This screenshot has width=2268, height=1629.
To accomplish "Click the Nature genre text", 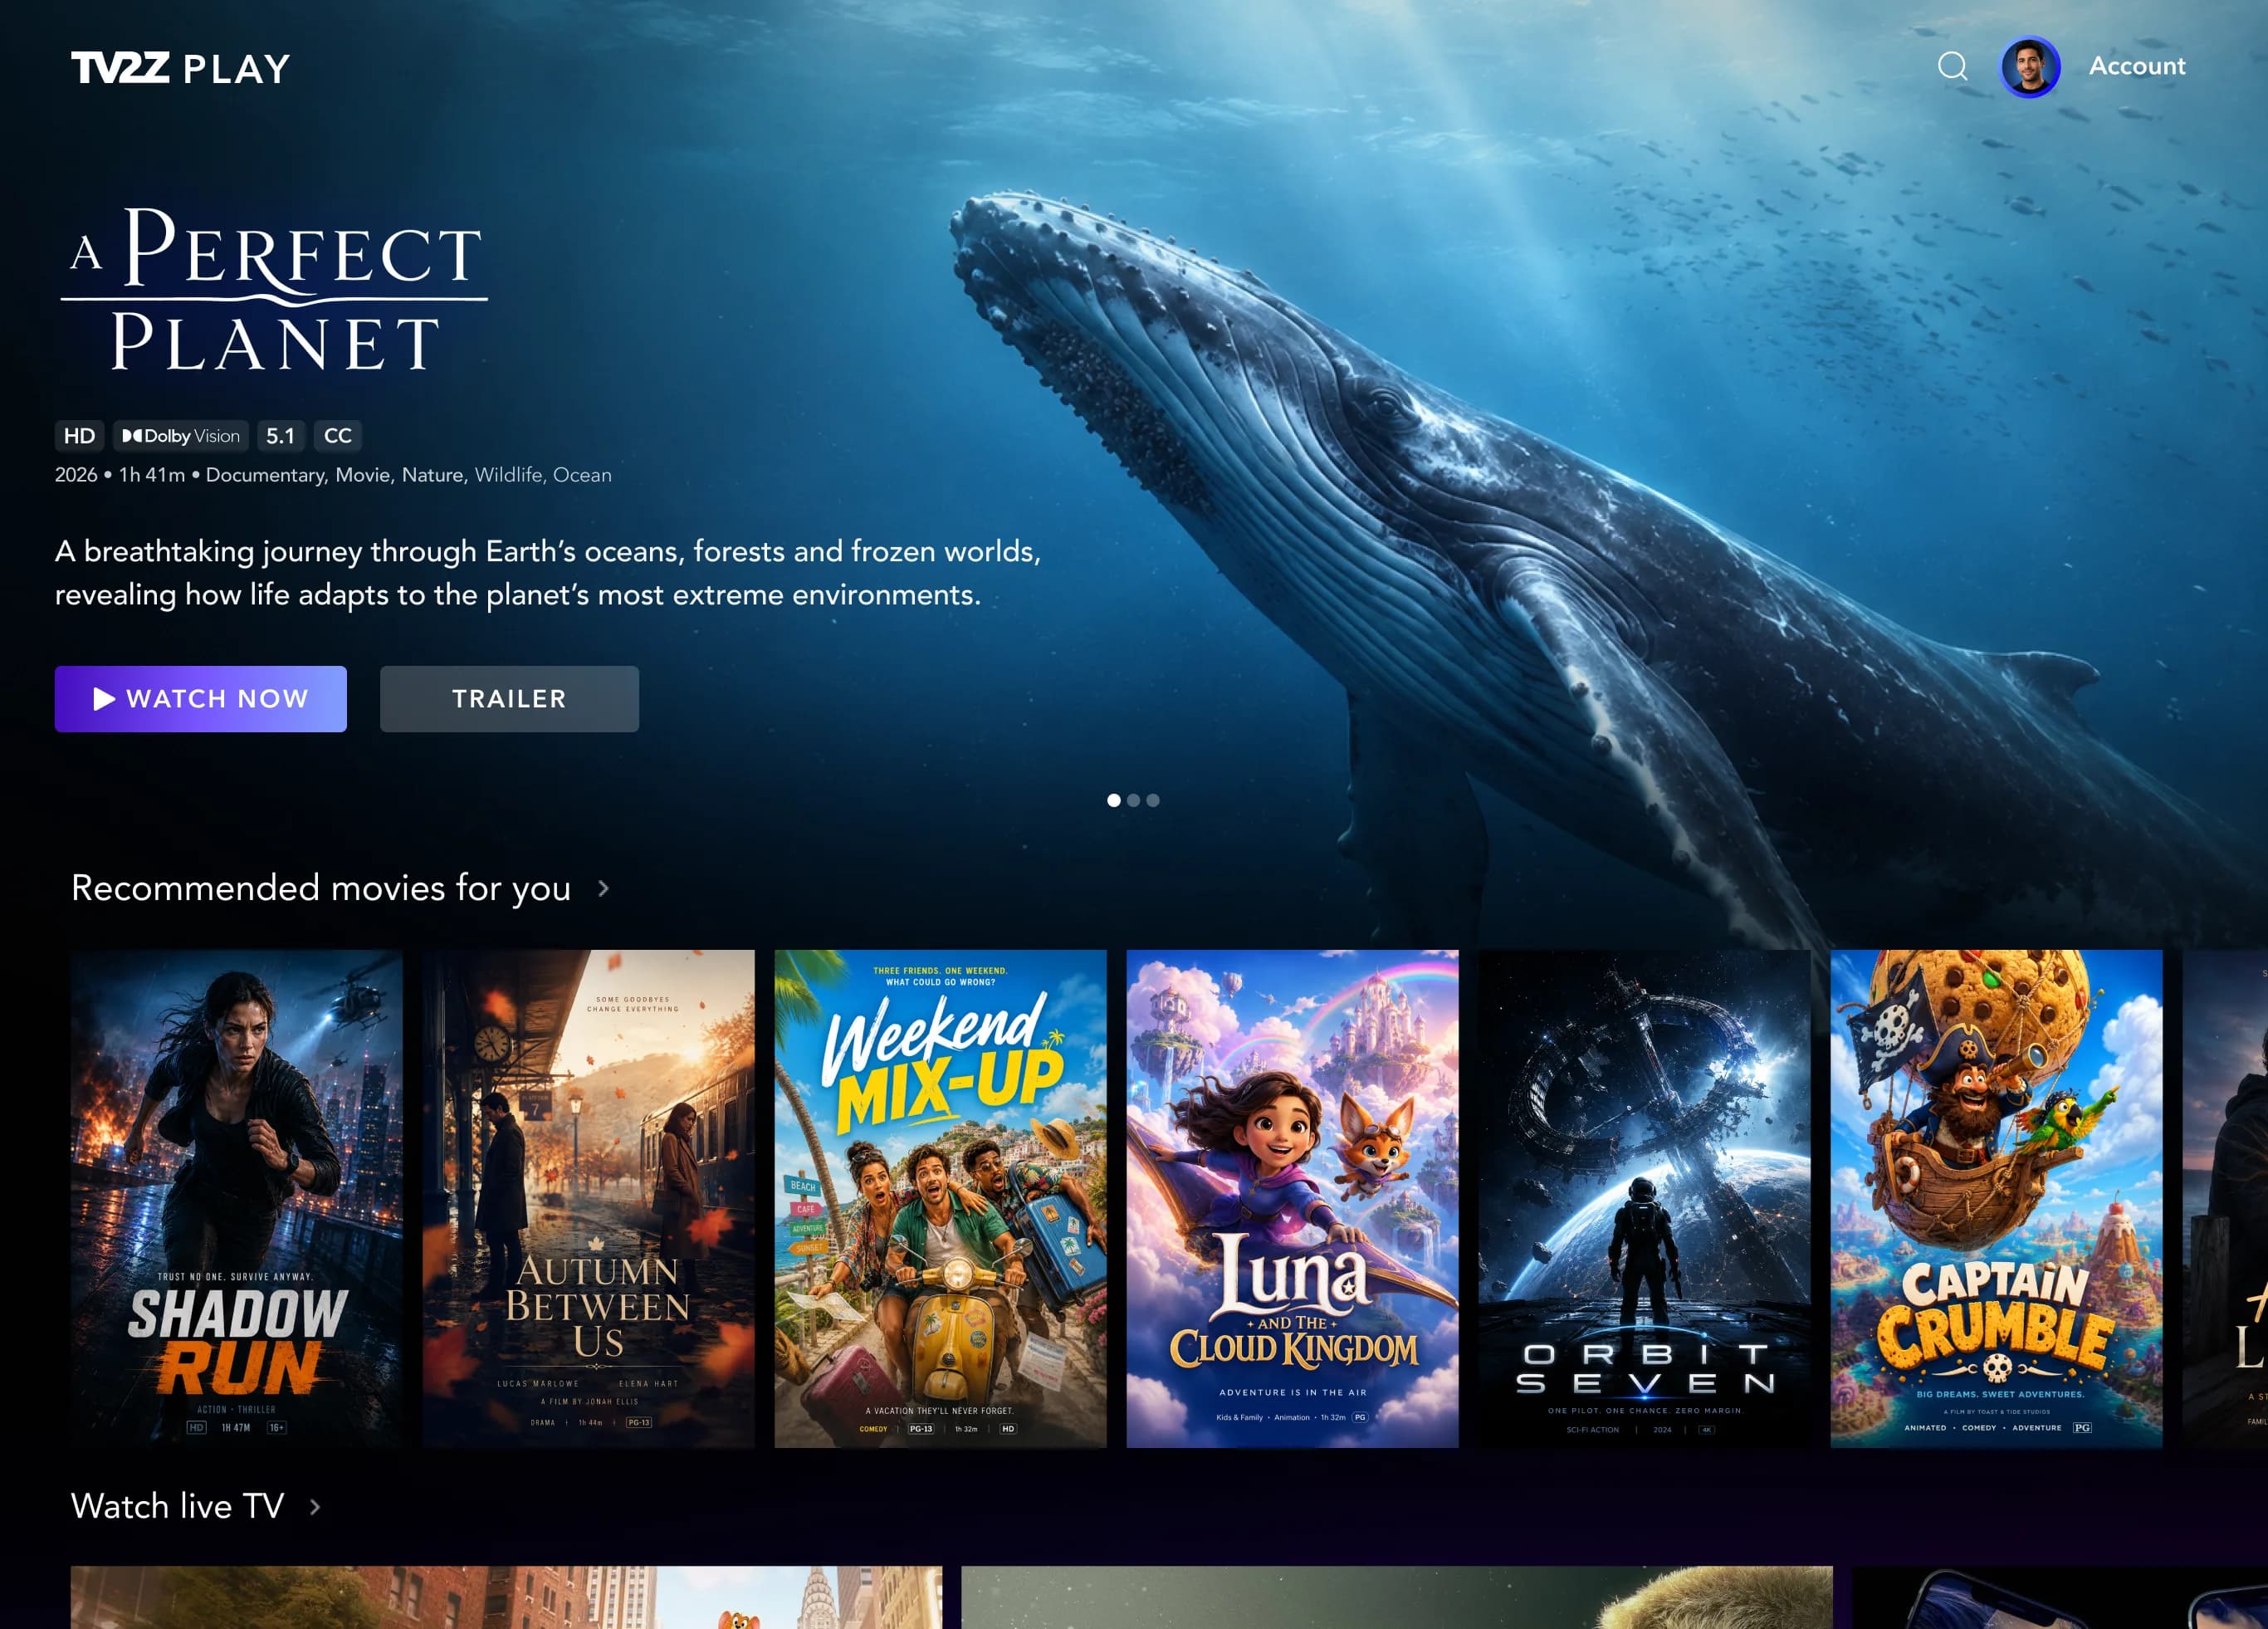I will (x=433, y=475).
